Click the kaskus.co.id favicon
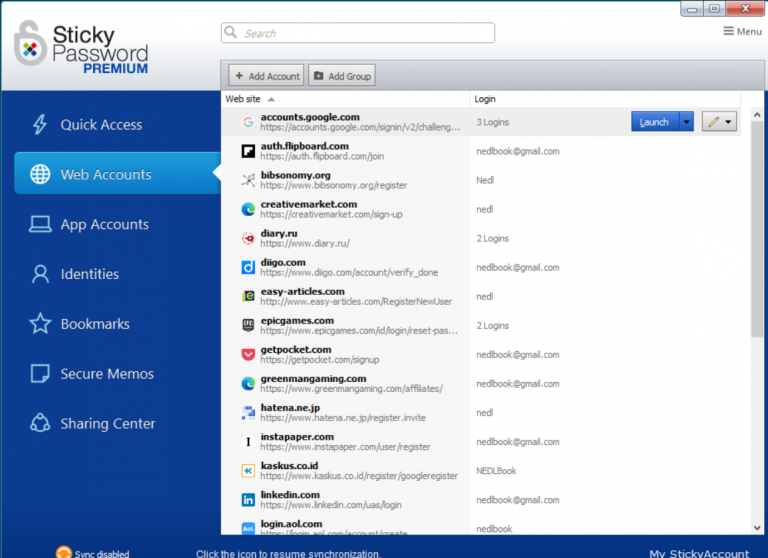The height and width of the screenshot is (558, 768). tap(248, 470)
